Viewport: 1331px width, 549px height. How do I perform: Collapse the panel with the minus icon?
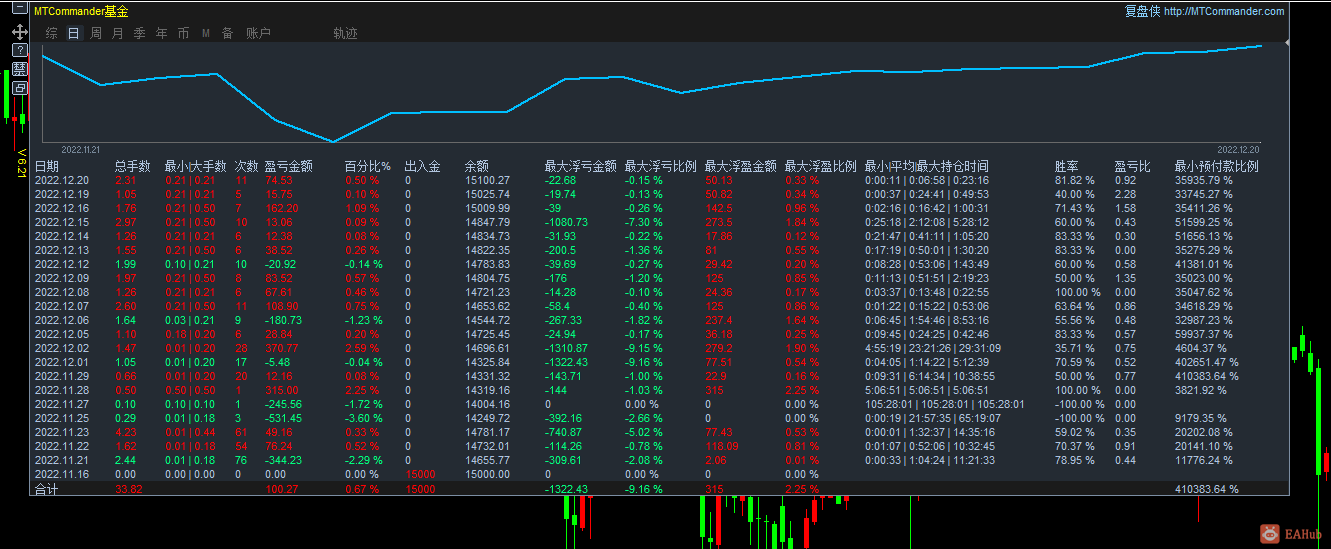(x=19, y=8)
